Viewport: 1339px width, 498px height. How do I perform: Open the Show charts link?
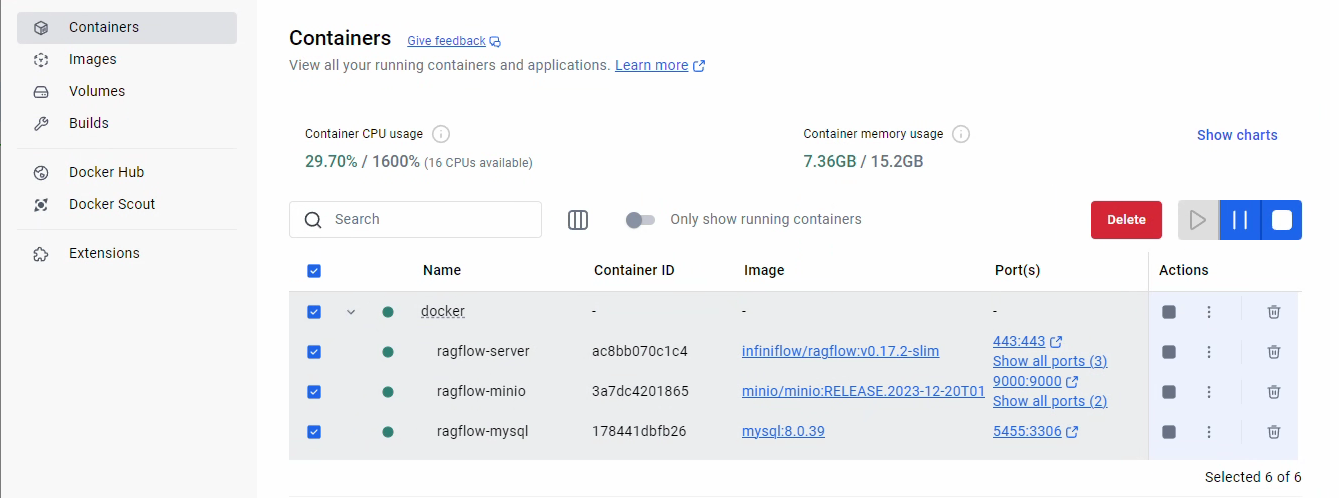click(1237, 135)
